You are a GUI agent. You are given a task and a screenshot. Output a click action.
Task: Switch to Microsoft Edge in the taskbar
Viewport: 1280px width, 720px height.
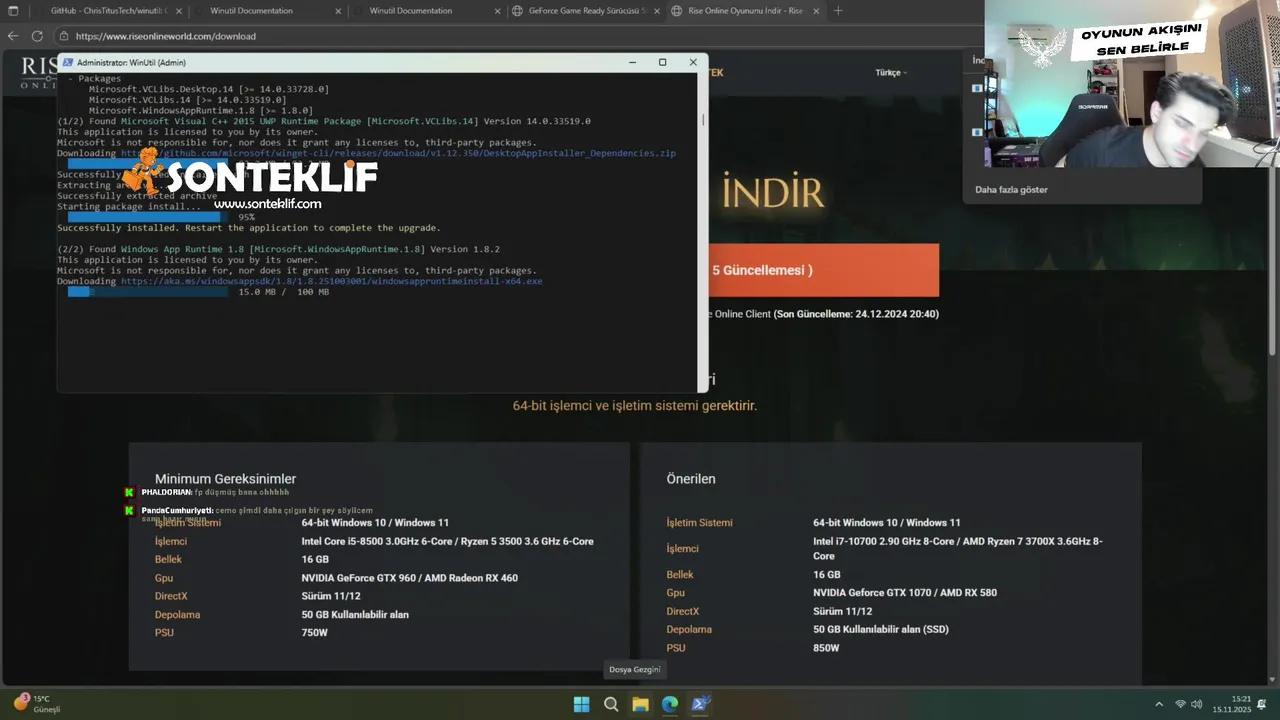tap(670, 704)
